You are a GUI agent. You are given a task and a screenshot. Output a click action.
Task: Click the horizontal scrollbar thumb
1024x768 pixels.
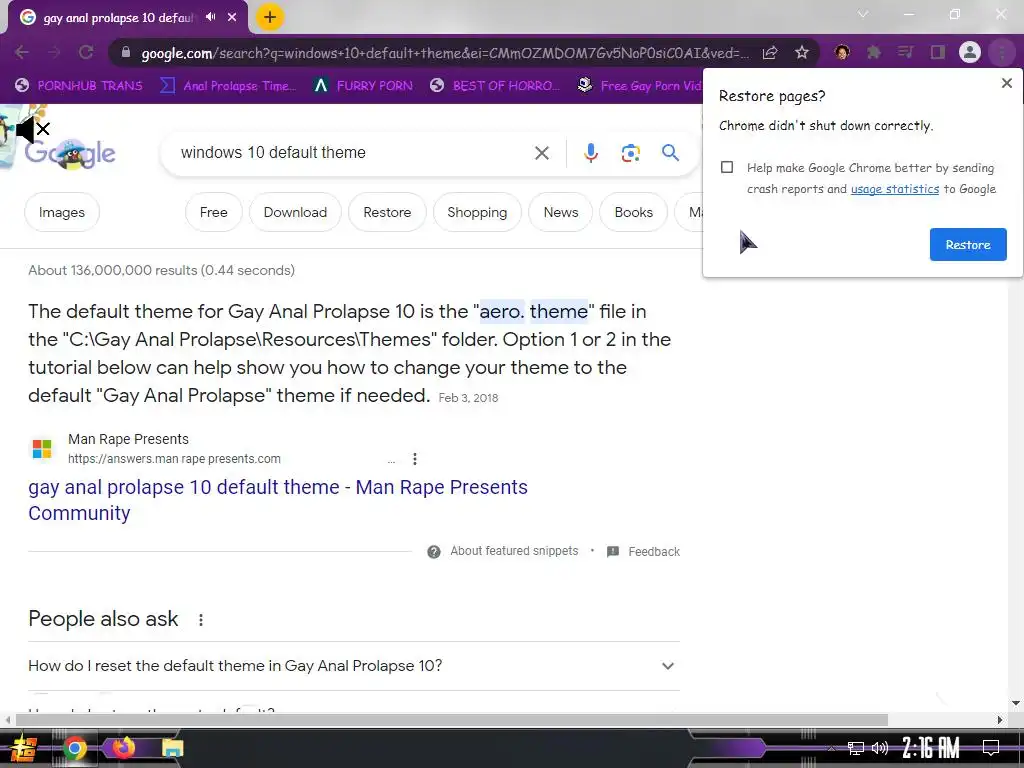click(x=452, y=720)
